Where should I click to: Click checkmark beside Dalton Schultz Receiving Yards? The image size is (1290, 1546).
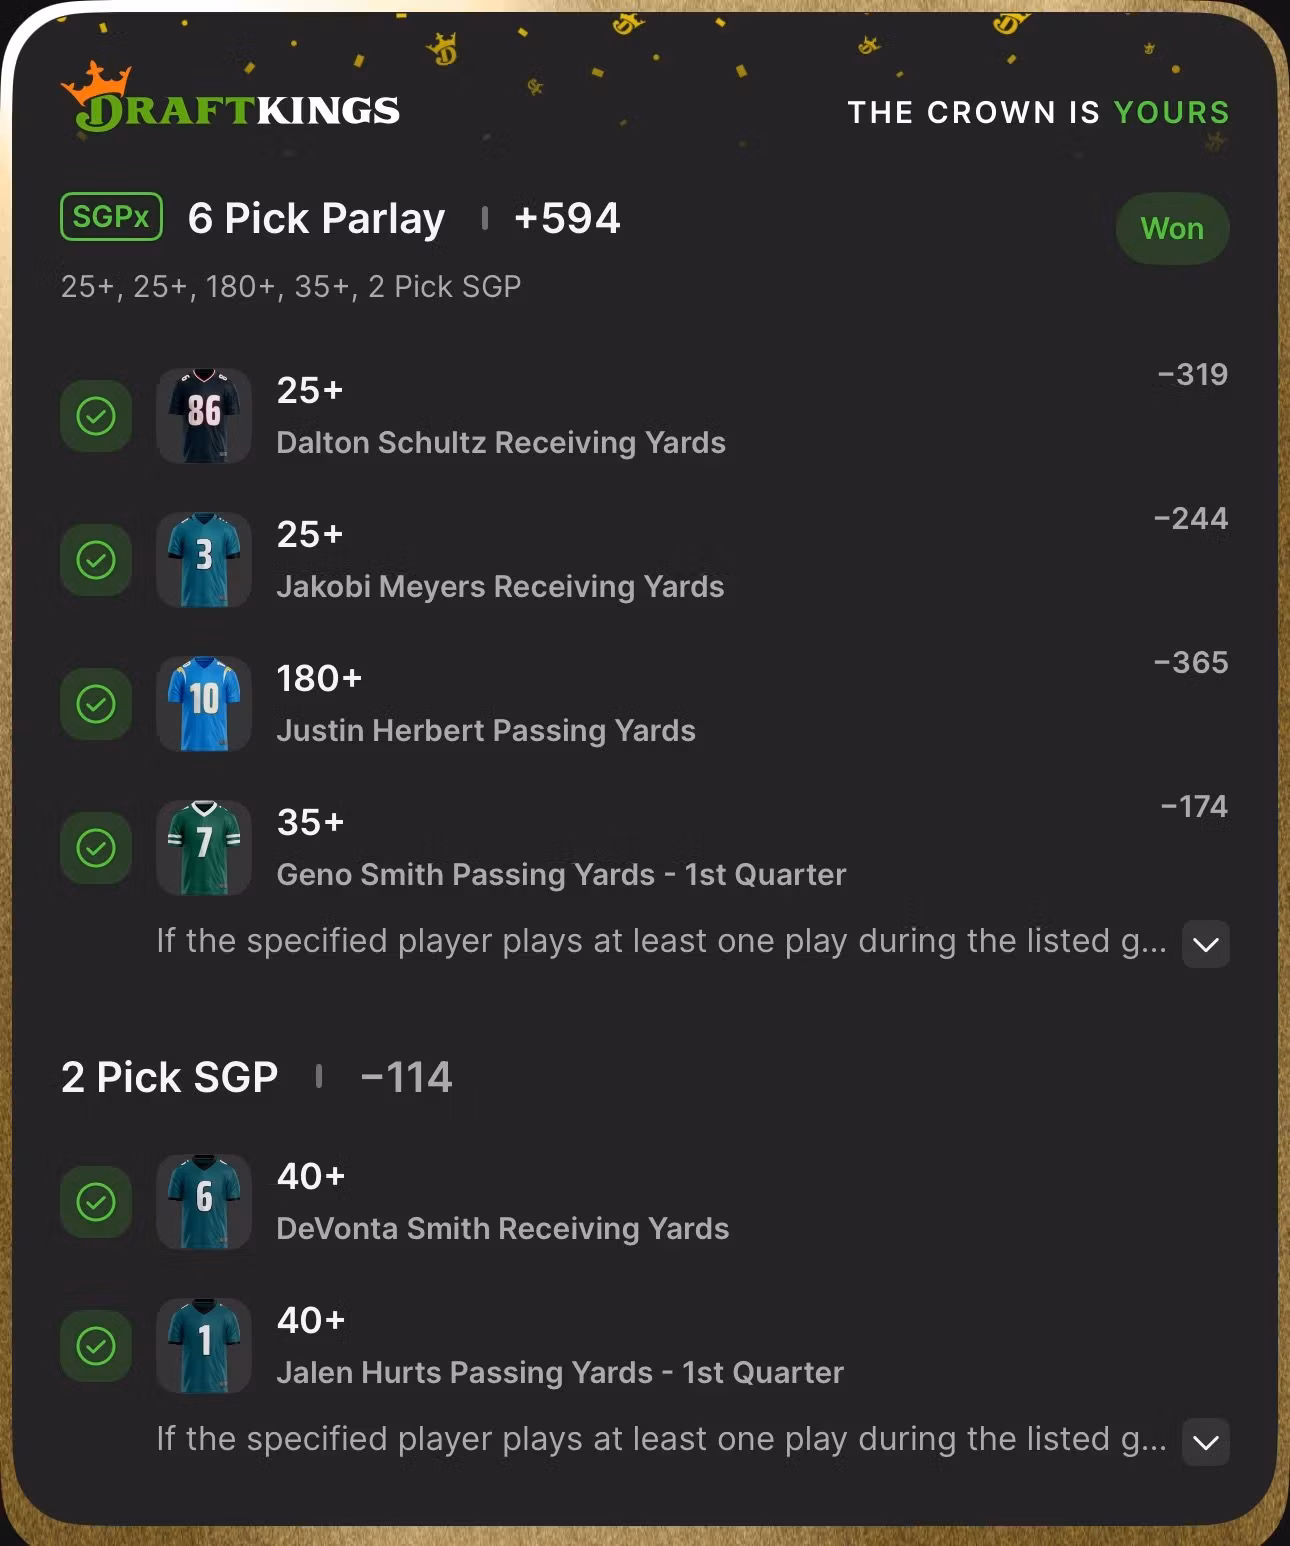click(x=96, y=415)
